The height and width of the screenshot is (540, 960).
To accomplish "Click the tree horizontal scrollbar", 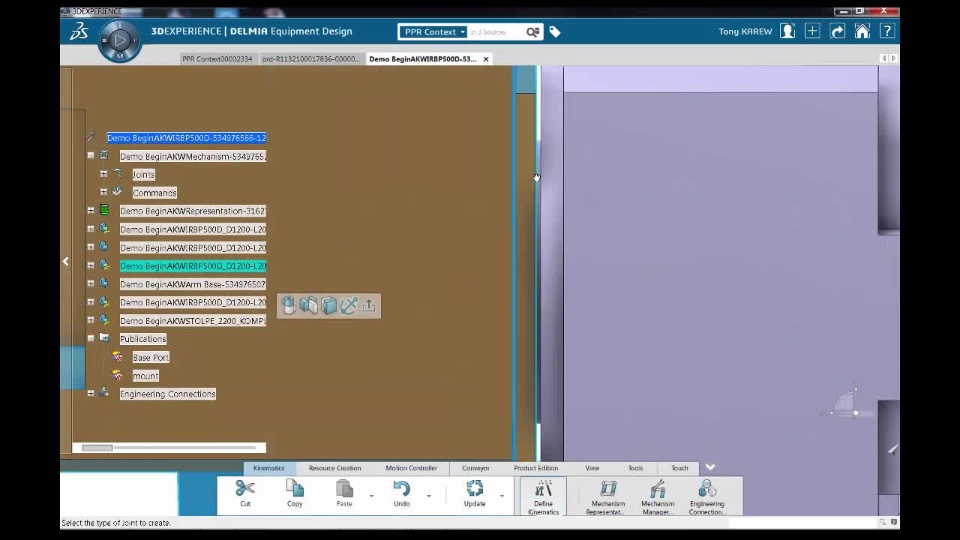I will click(x=169, y=448).
